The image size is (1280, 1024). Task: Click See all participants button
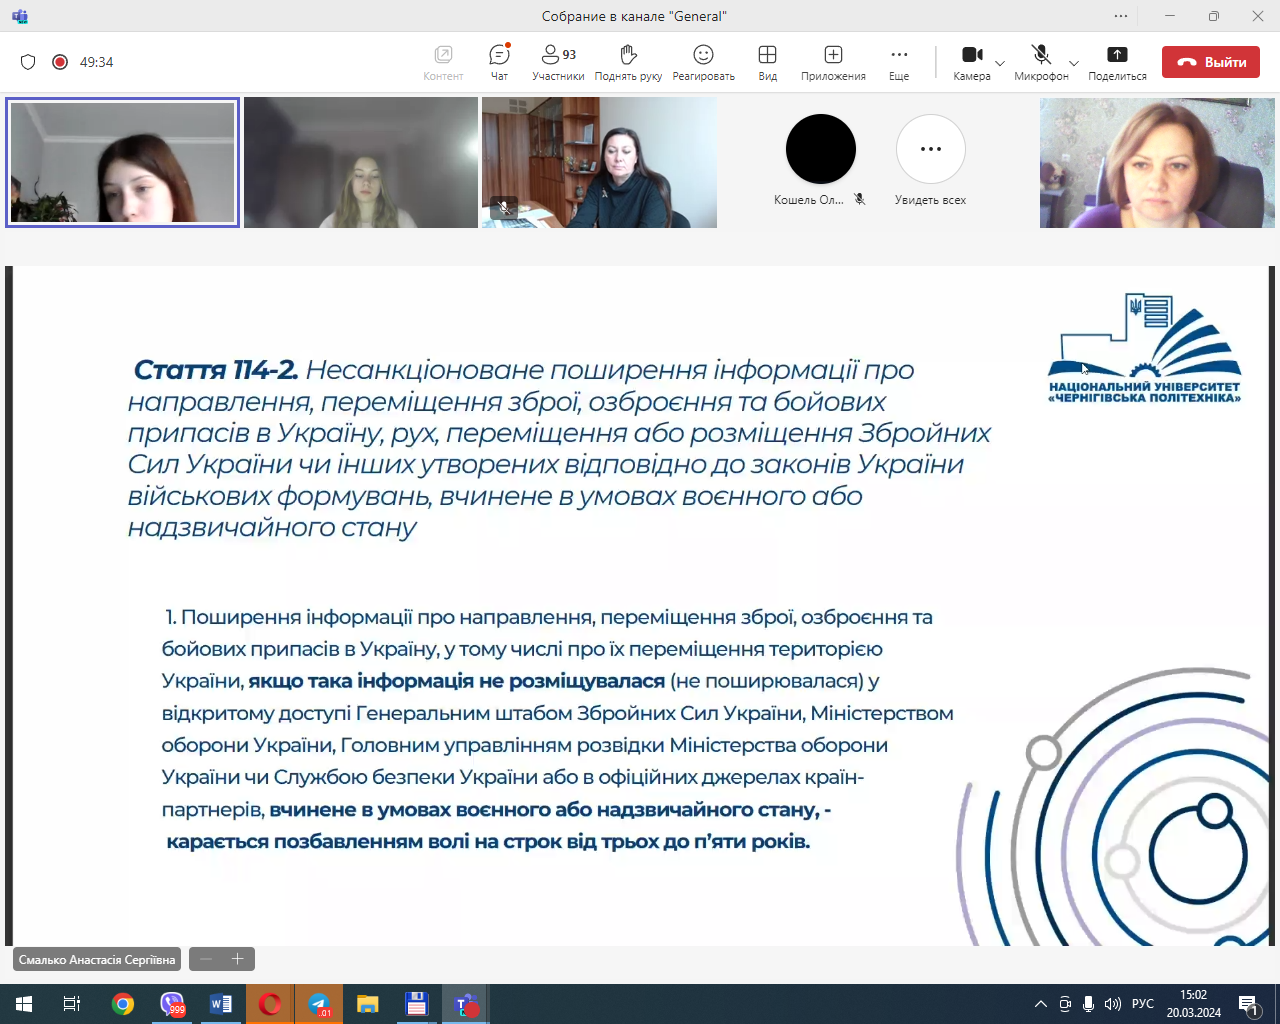[x=930, y=150]
